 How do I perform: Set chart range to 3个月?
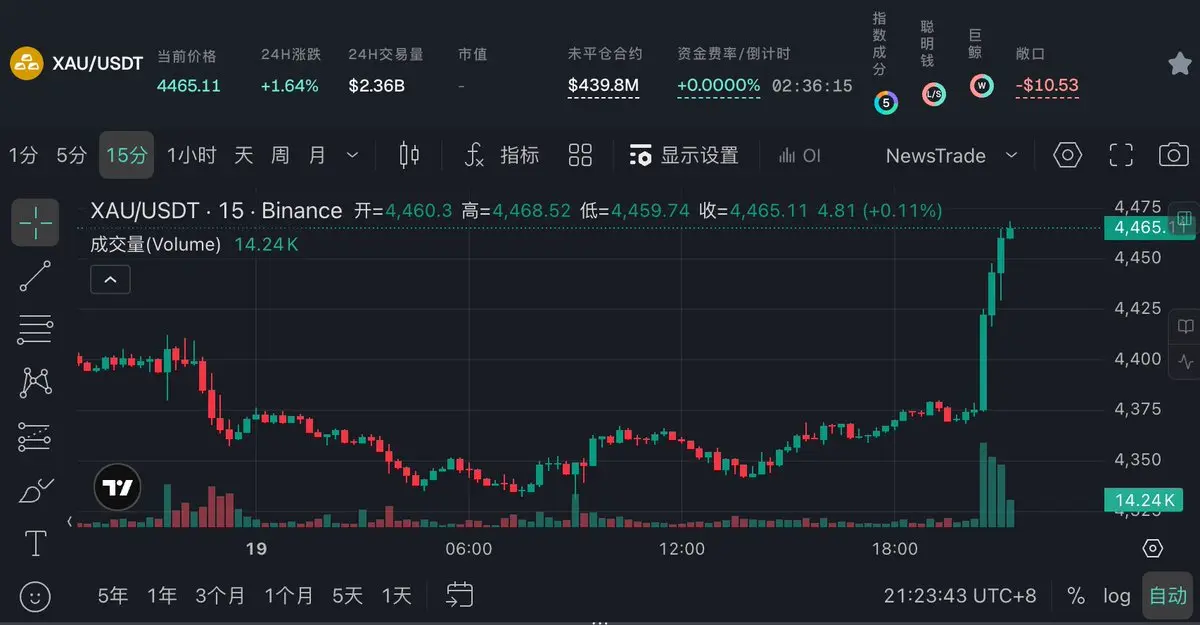[x=220, y=596]
